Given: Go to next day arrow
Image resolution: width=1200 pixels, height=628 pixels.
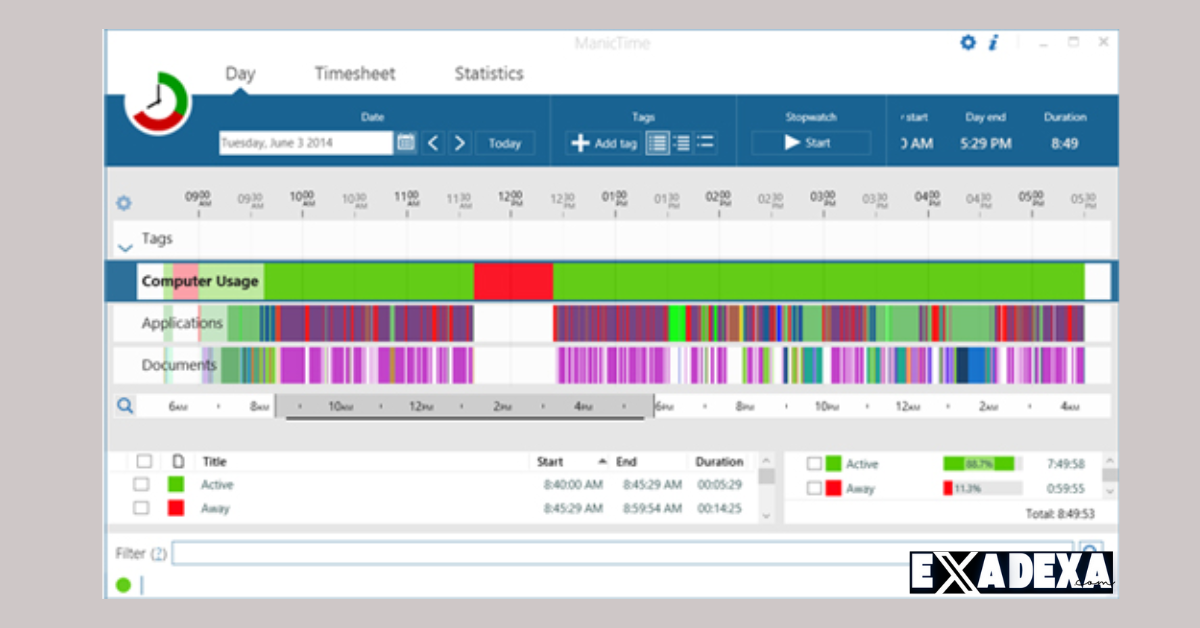Looking at the screenshot, I should tap(459, 143).
